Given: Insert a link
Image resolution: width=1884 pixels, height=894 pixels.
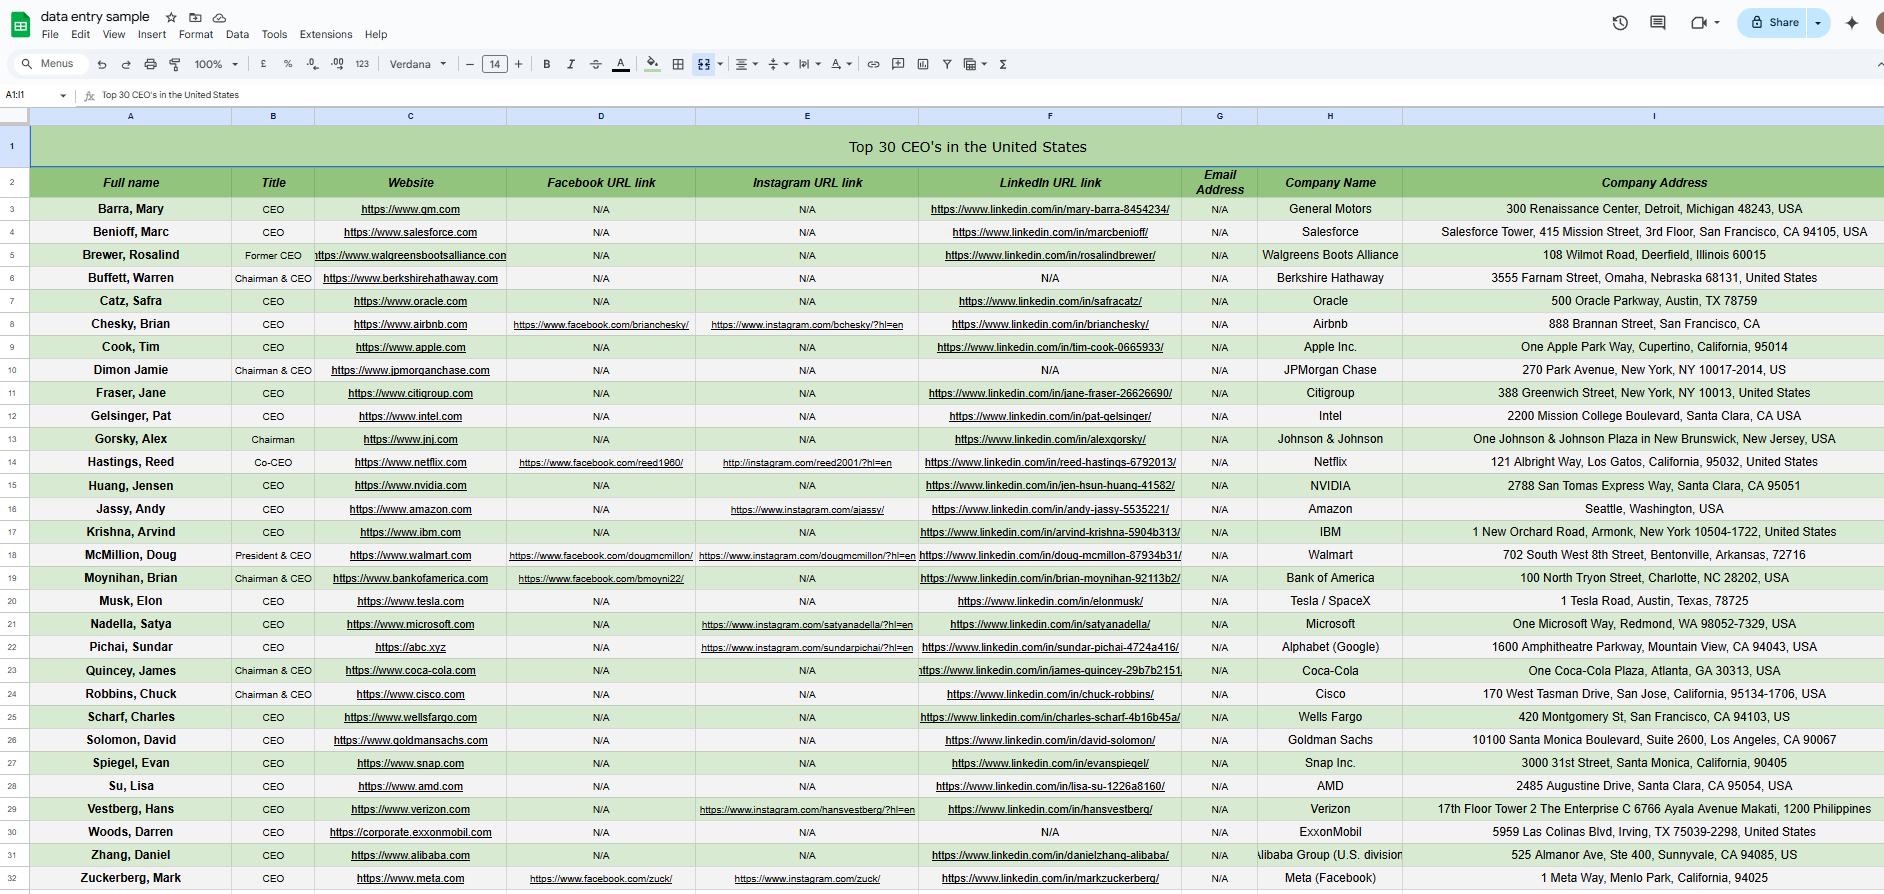Looking at the screenshot, I should [x=873, y=64].
